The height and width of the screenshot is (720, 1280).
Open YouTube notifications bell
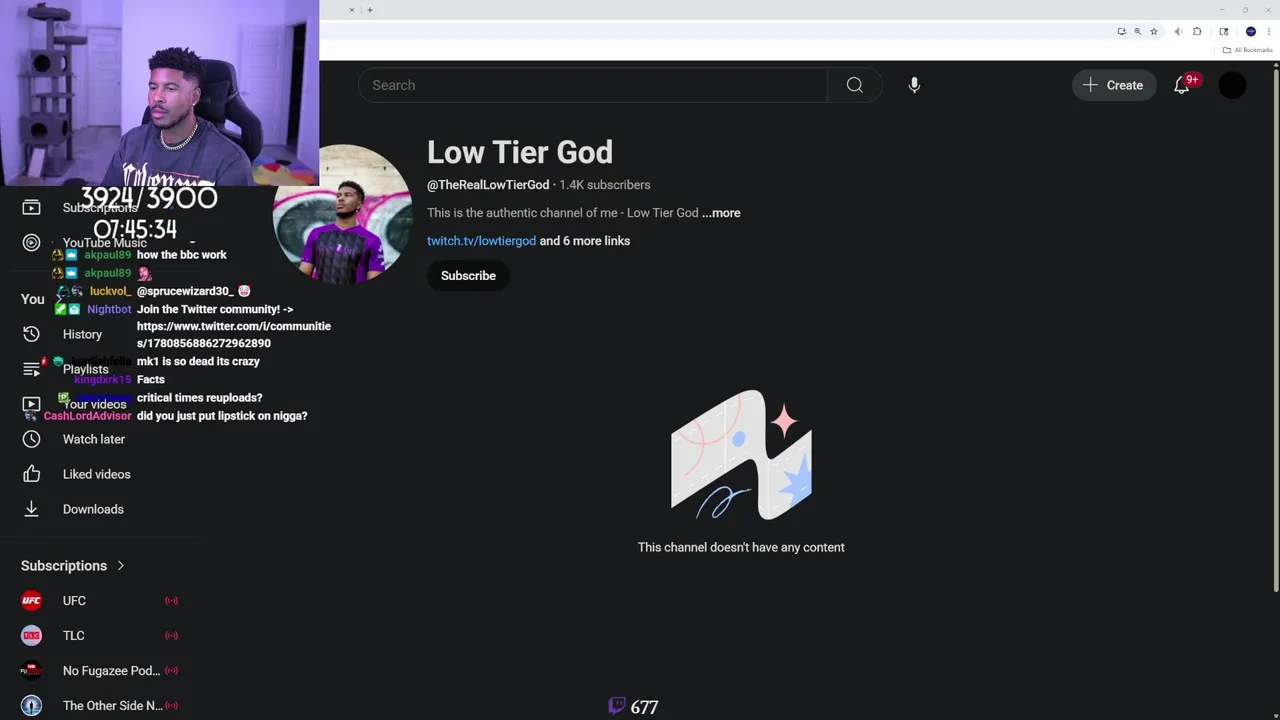click(x=1182, y=85)
